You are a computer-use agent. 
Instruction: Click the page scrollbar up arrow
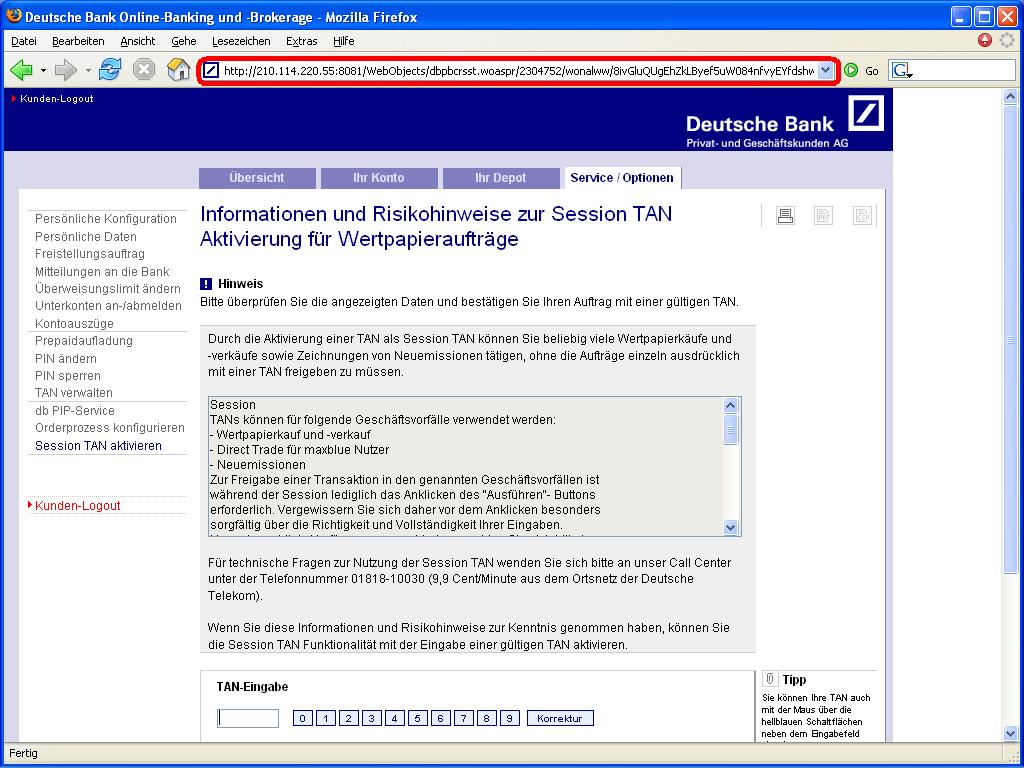point(1010,97)
